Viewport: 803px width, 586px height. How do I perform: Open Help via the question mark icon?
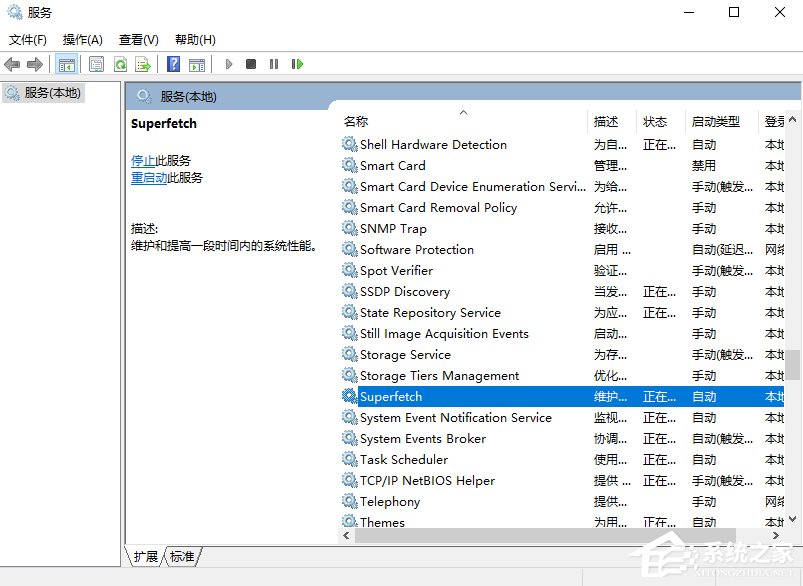(x=174, y=64)
